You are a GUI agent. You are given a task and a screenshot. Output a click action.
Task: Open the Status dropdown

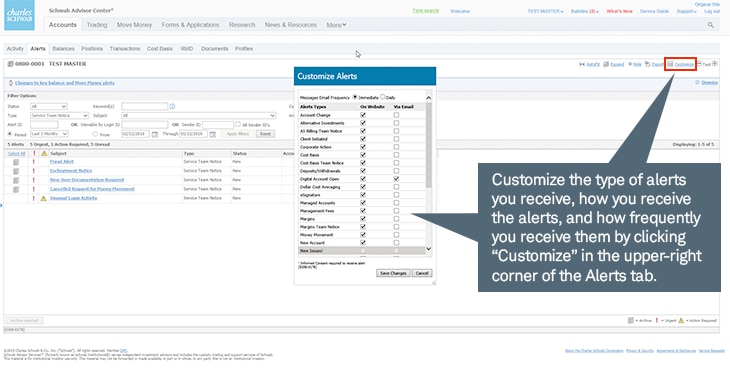[49, 107]
